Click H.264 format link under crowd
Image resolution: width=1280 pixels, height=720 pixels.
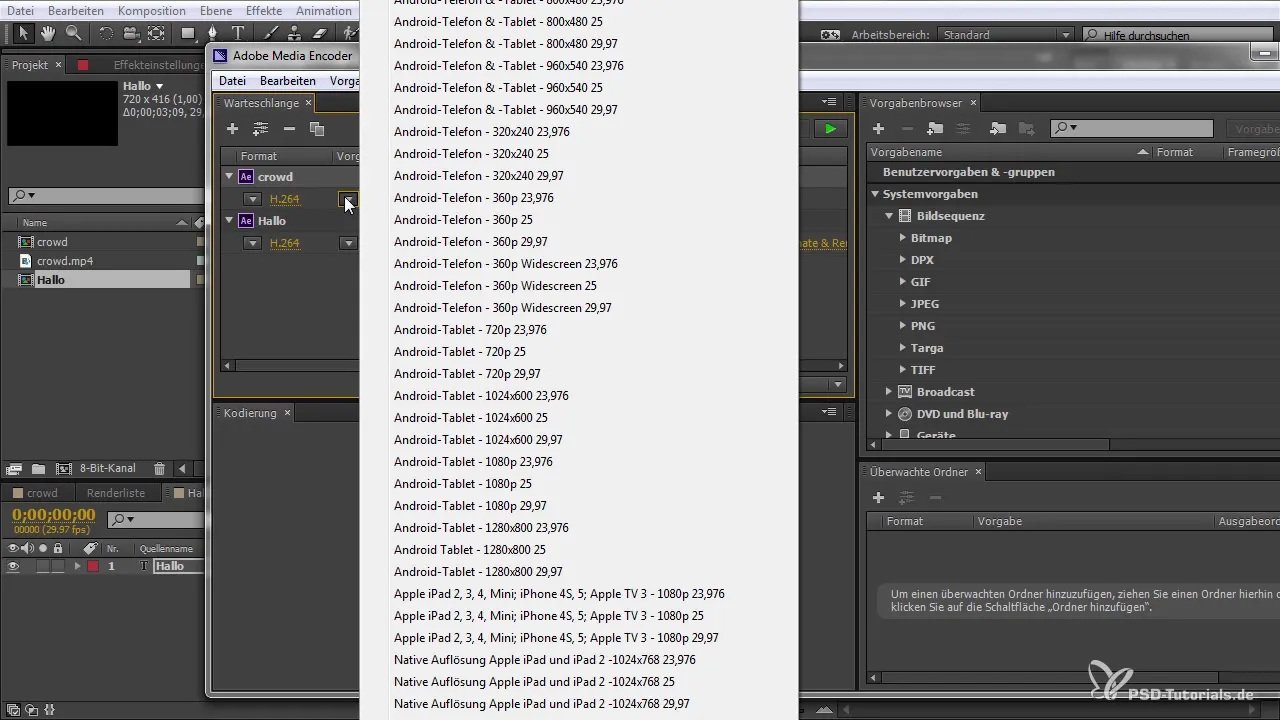[285, 199]
